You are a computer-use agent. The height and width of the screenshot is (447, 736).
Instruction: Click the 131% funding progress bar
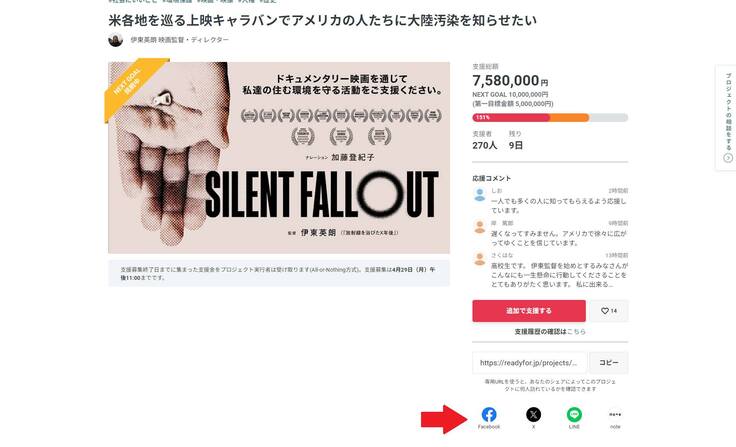pos(549,117)
